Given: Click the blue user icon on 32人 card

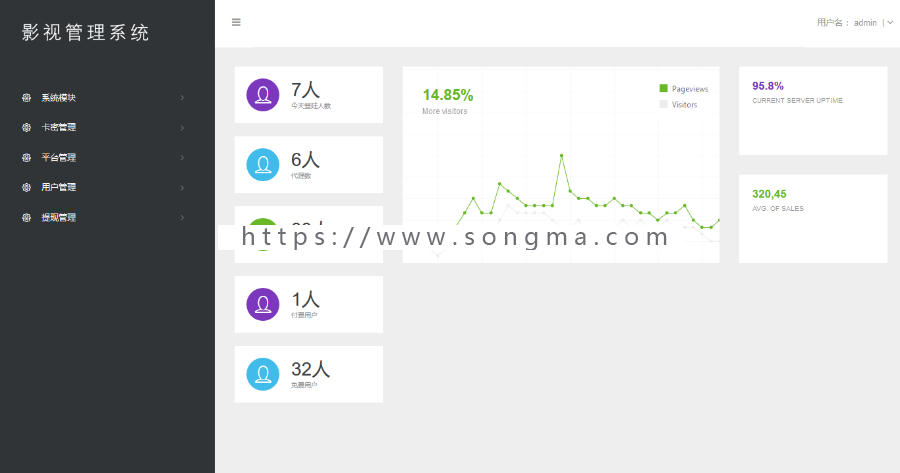Looking at the screenshot, I should pos(262,374).
